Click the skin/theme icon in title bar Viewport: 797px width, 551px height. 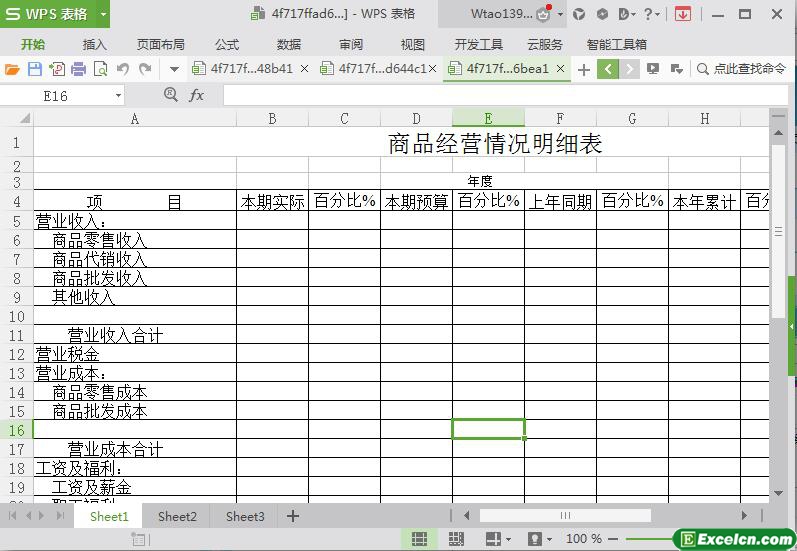[579, 14]
